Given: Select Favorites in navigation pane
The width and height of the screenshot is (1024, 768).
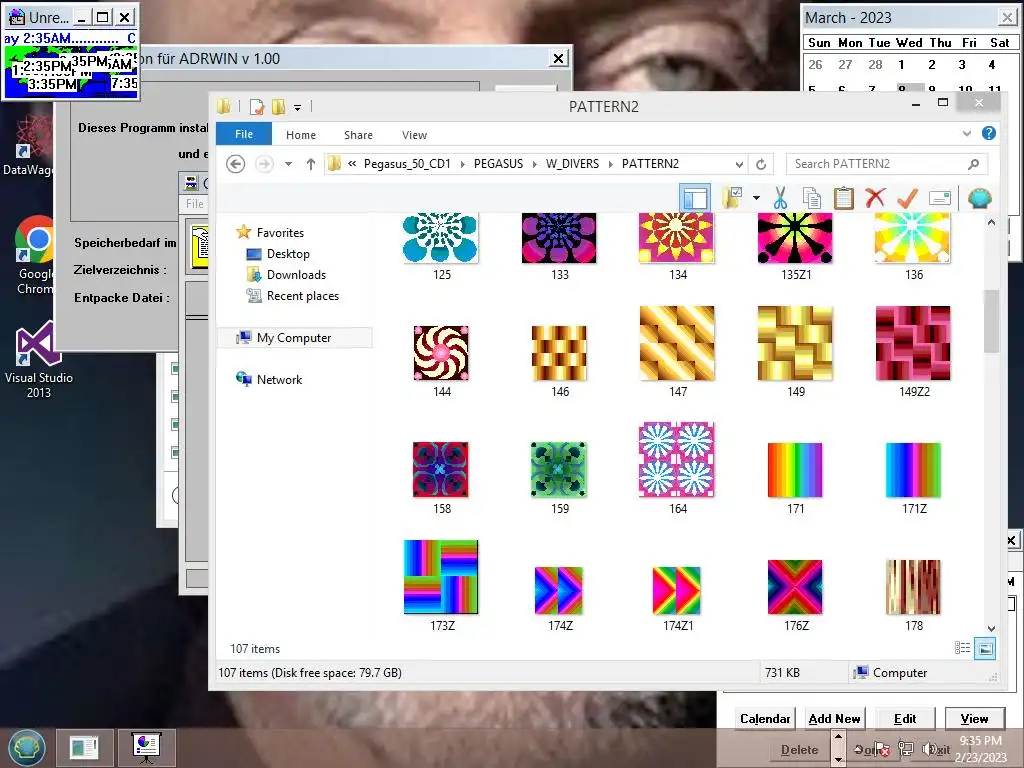Looking at the screenshot, I should (280, 232).
